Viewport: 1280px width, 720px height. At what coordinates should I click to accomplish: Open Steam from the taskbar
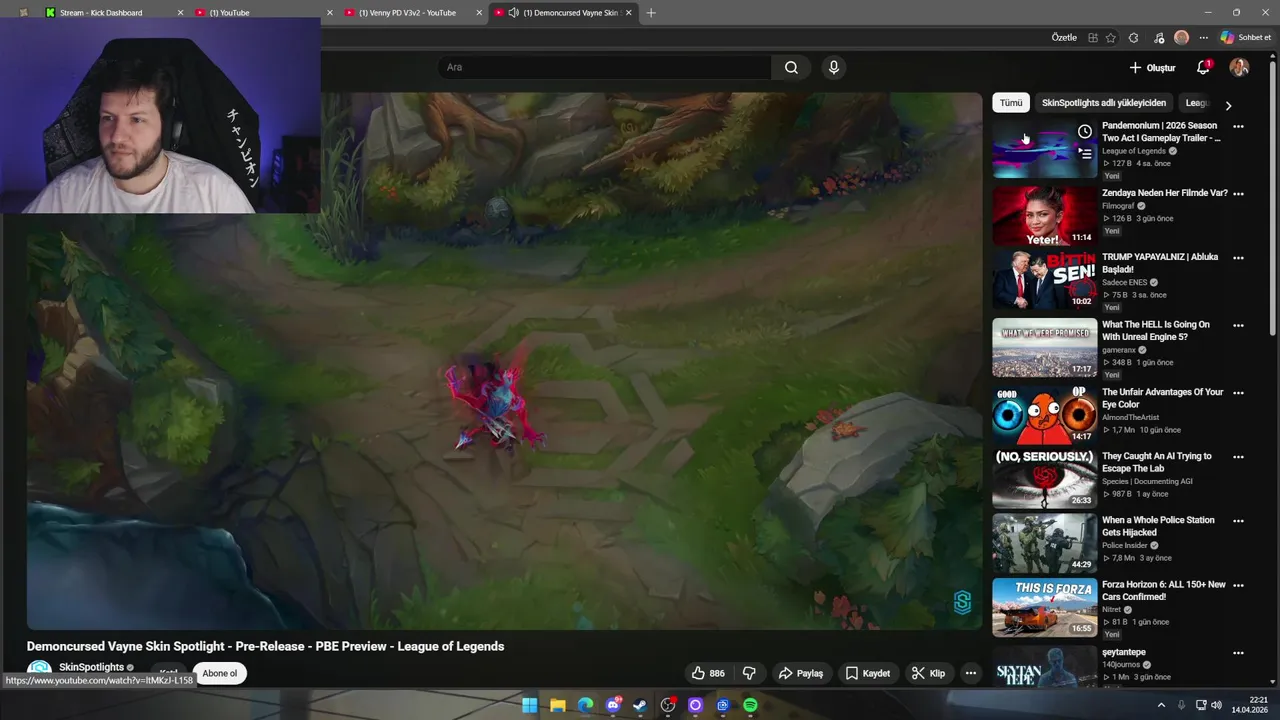click(x=640, y=705)
